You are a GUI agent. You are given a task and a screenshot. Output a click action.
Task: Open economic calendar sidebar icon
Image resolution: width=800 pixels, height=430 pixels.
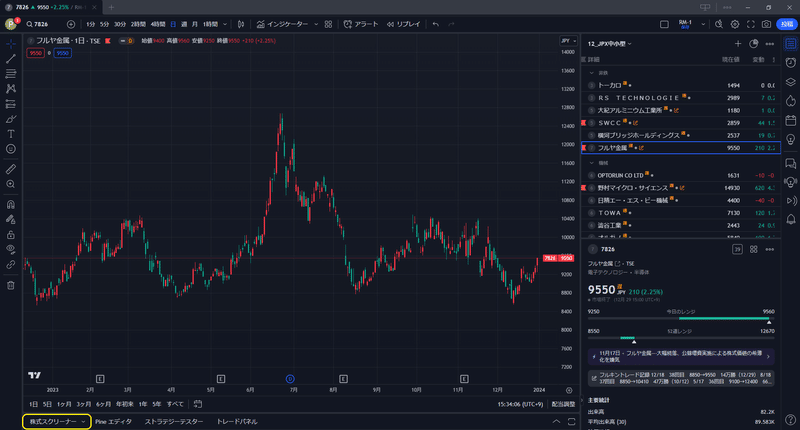point(791,120)
